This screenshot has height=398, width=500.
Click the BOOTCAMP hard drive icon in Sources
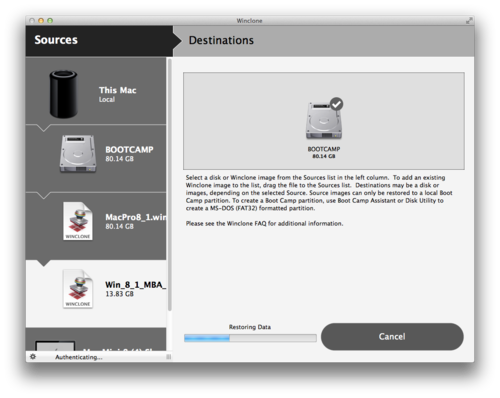(x=78, y=154)
